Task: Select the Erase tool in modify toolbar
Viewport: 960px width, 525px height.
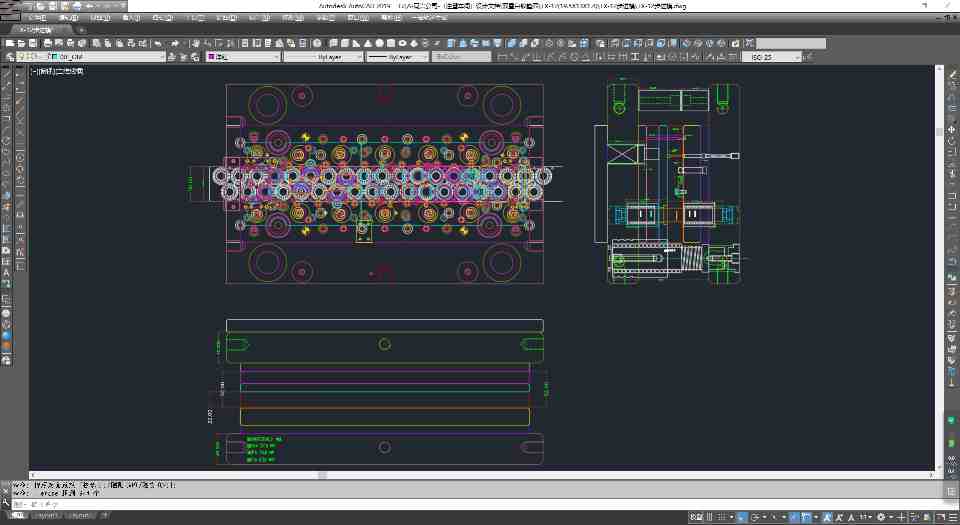Action: click(x=952, y=74)
